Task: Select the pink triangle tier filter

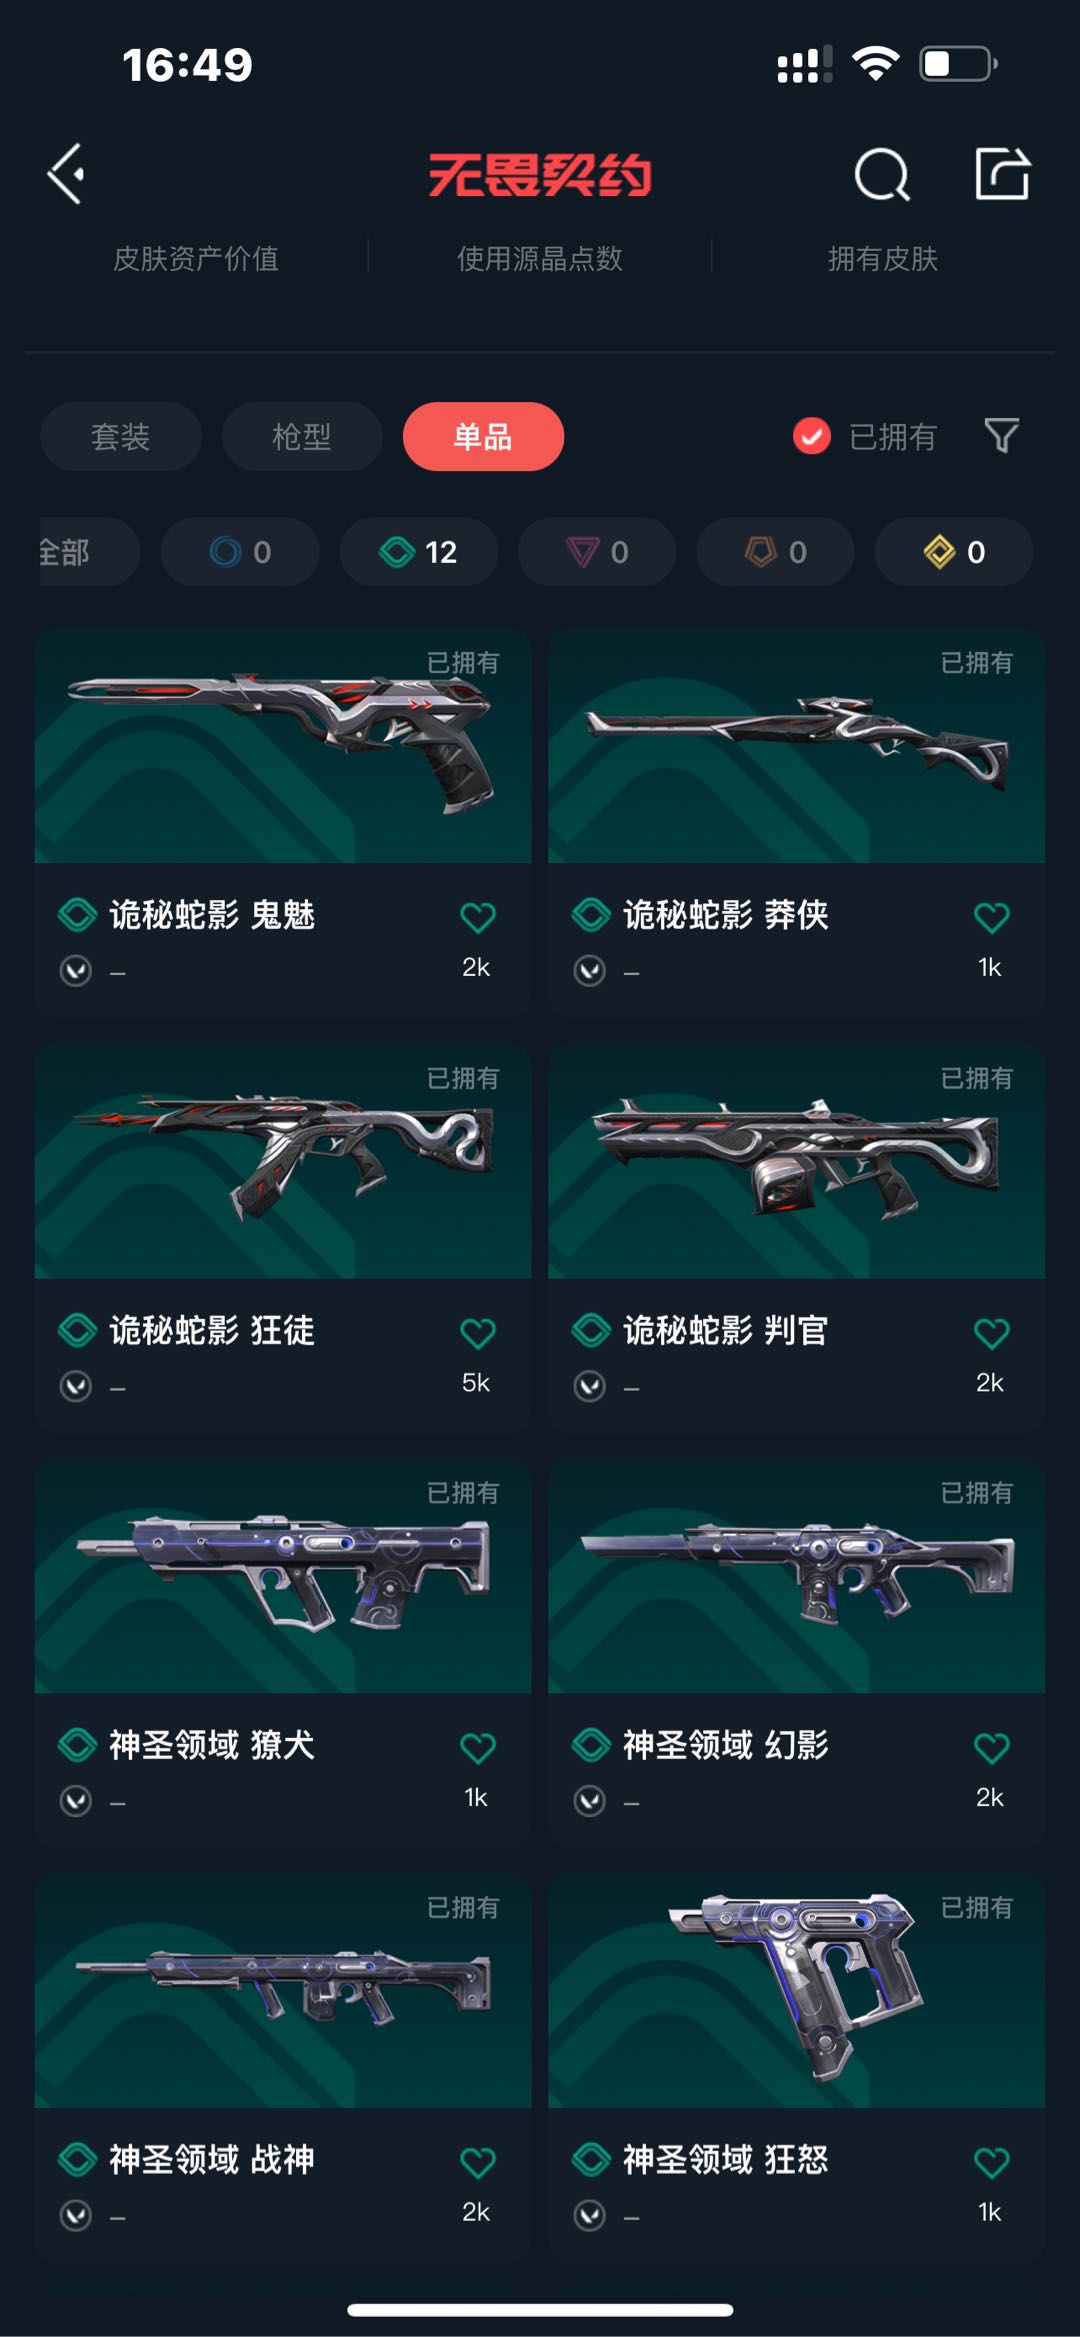Action: point(597,552)
